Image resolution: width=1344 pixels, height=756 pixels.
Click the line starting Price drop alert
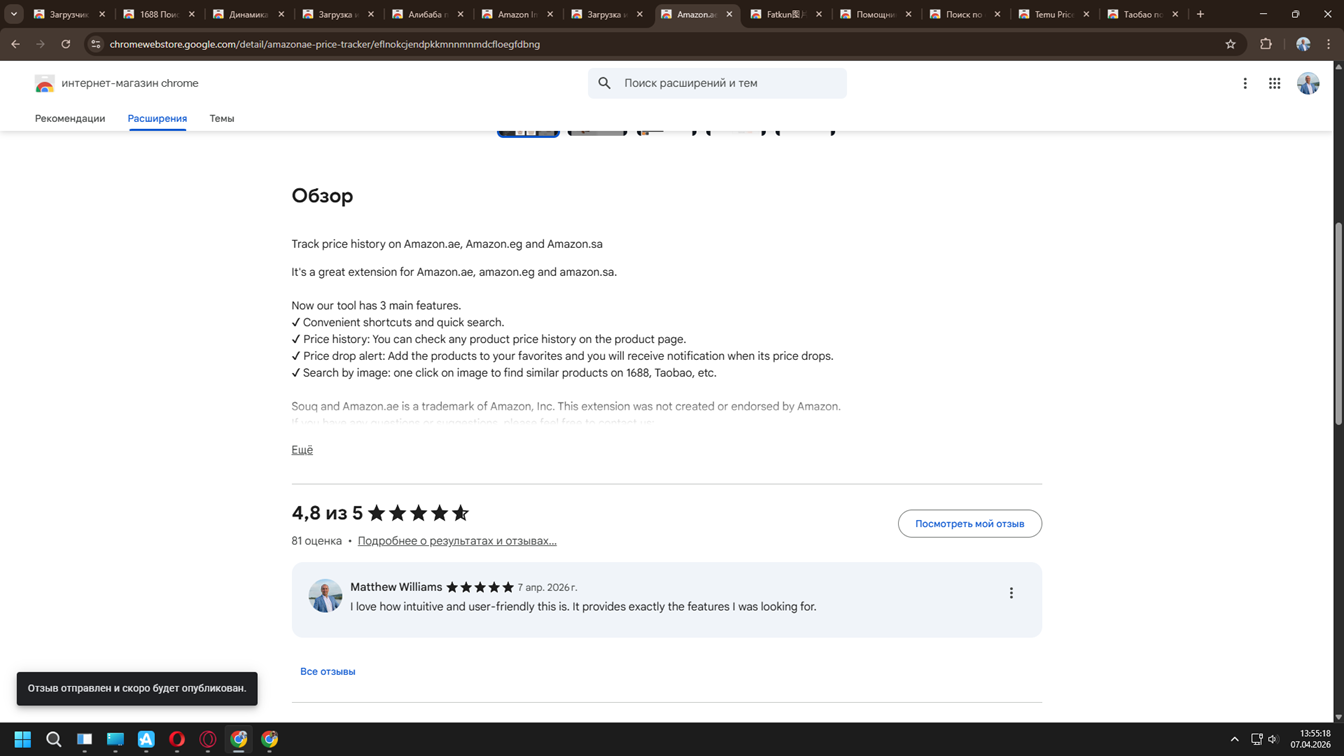tap(562, 356)
